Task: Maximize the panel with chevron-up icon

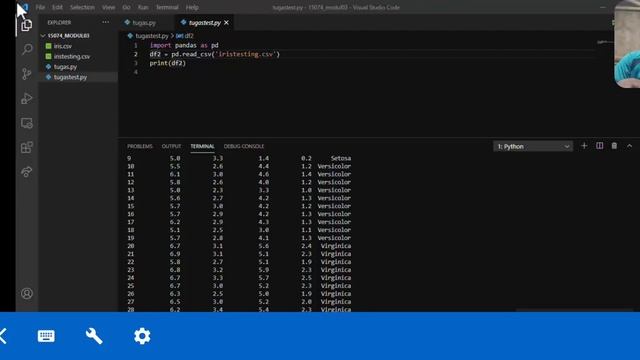Action: point(629,146)
